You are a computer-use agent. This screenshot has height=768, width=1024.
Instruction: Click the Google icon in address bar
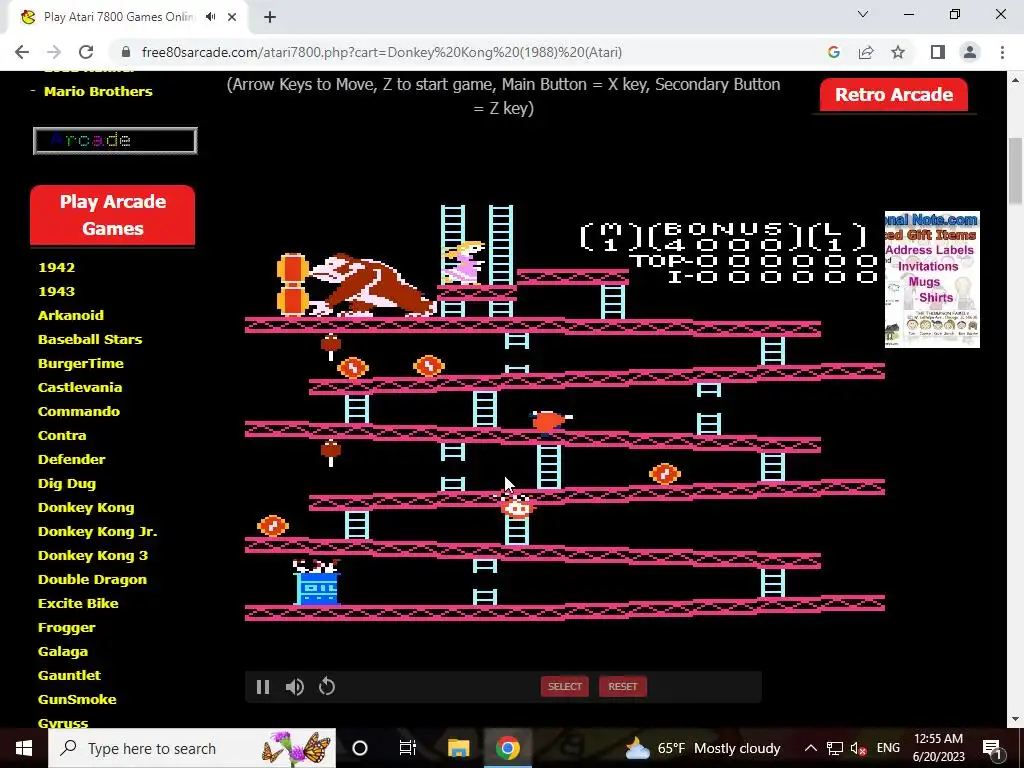833,52
